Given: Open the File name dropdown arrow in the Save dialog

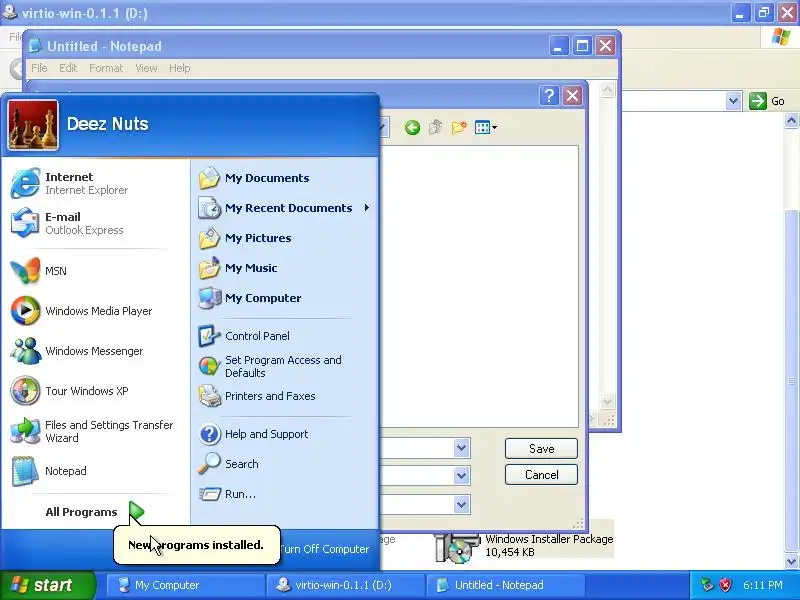Looking at the screenshot, I should coord(461,448).
